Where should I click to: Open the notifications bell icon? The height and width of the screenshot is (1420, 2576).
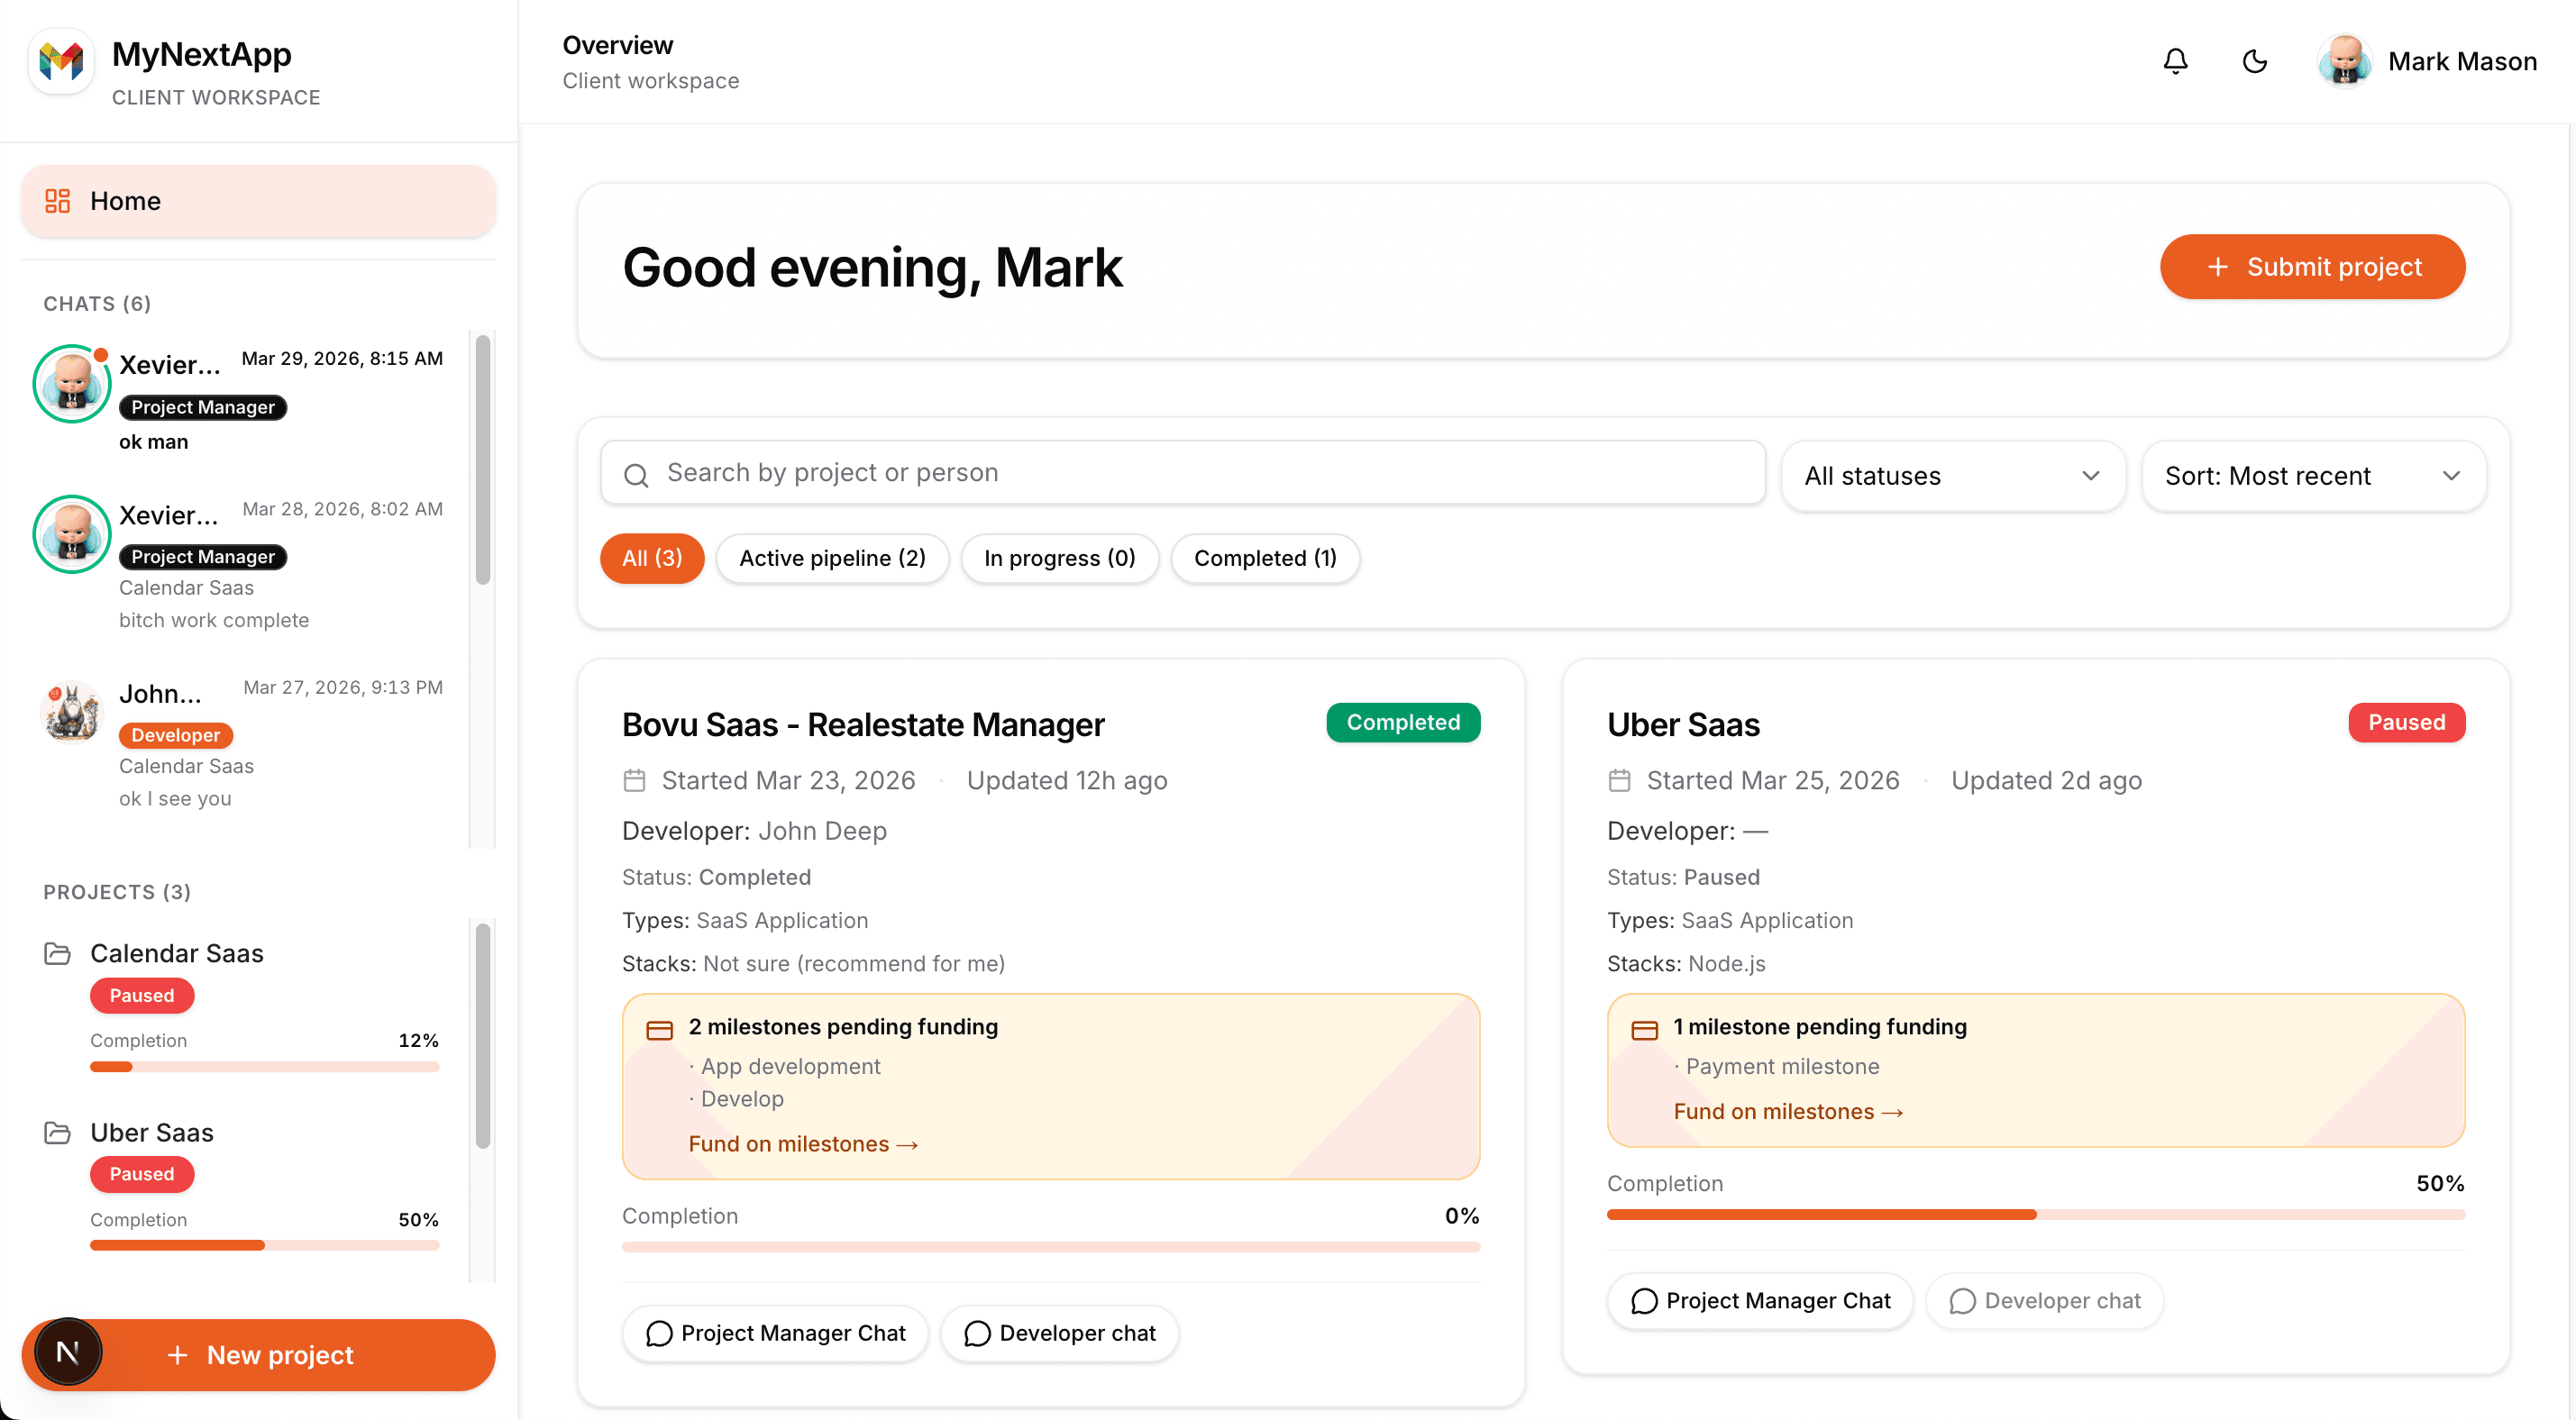click(2175, 61)
